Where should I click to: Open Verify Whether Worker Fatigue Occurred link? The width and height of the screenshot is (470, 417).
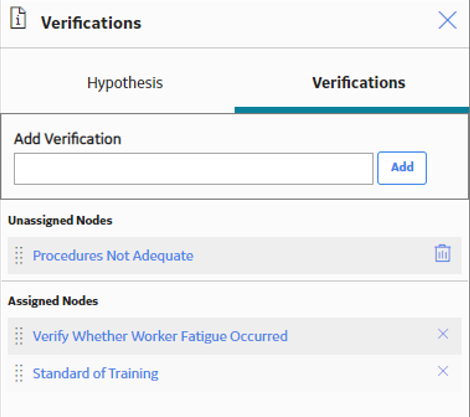coord(160,336)
